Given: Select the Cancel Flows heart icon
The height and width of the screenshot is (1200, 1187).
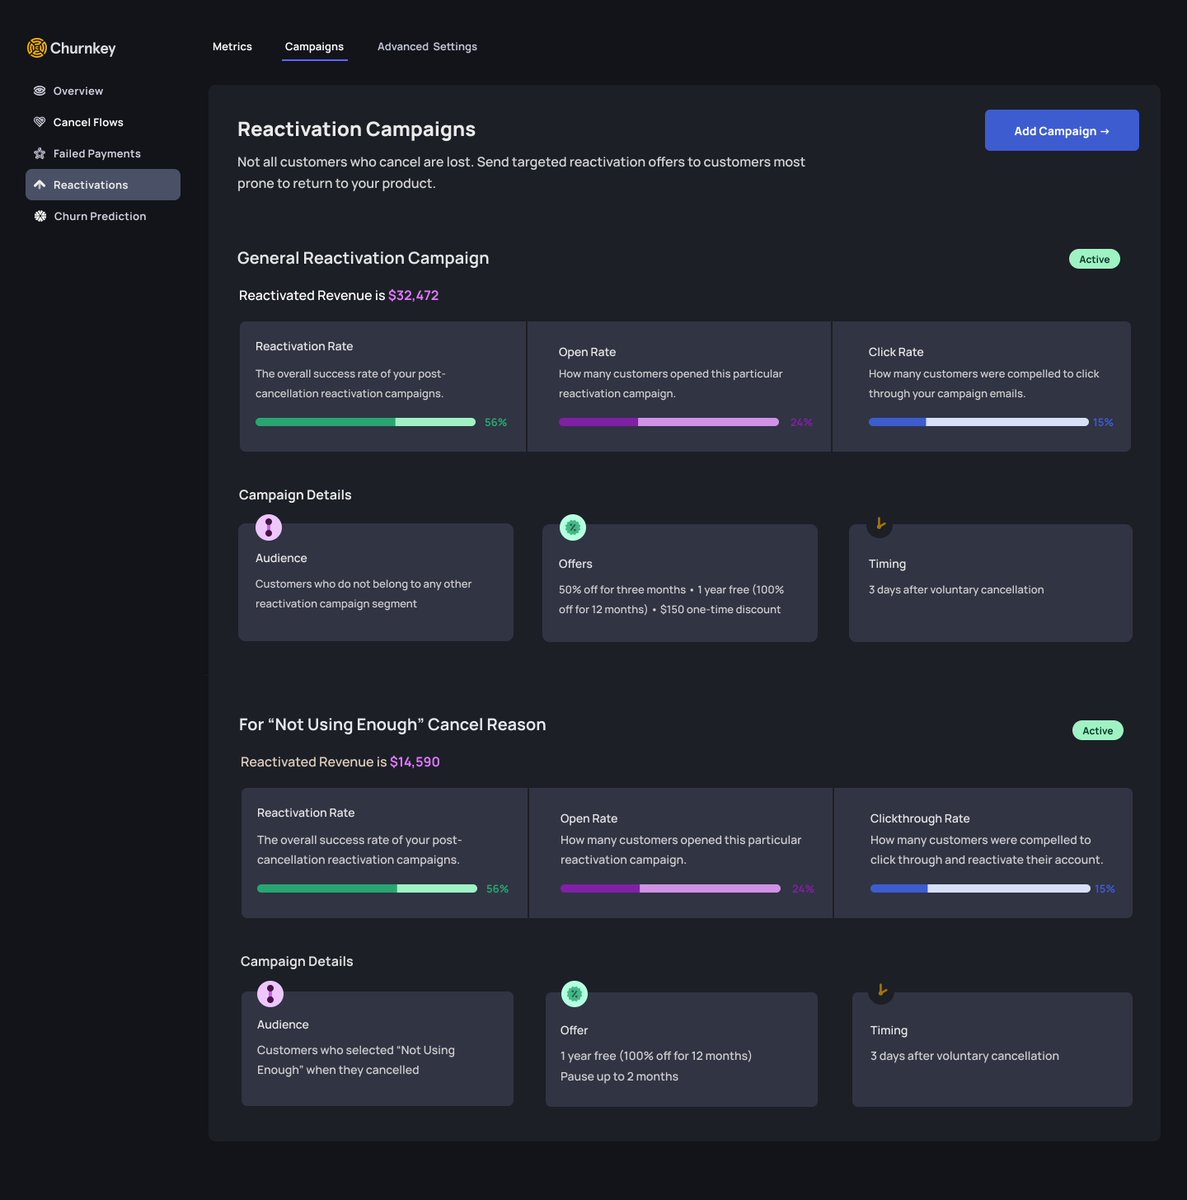Looking at the screenshot, I should pos(39,122).
